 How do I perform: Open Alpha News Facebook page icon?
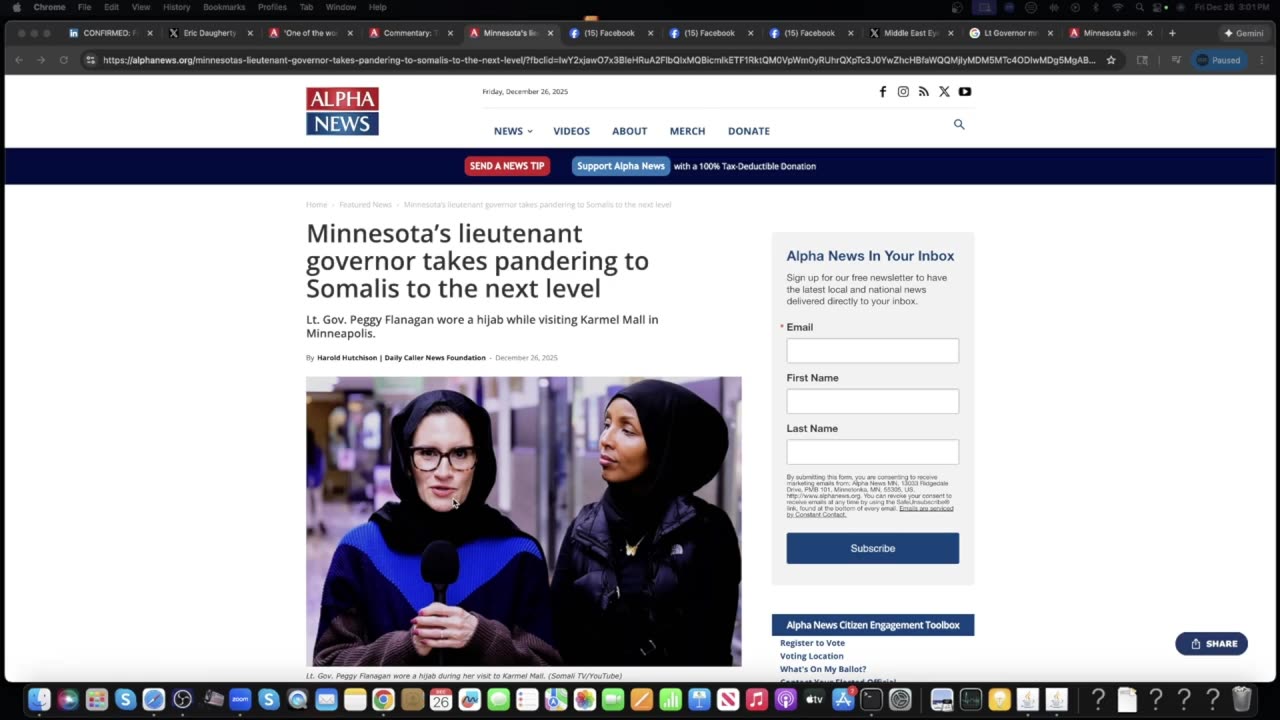point(882,92)
